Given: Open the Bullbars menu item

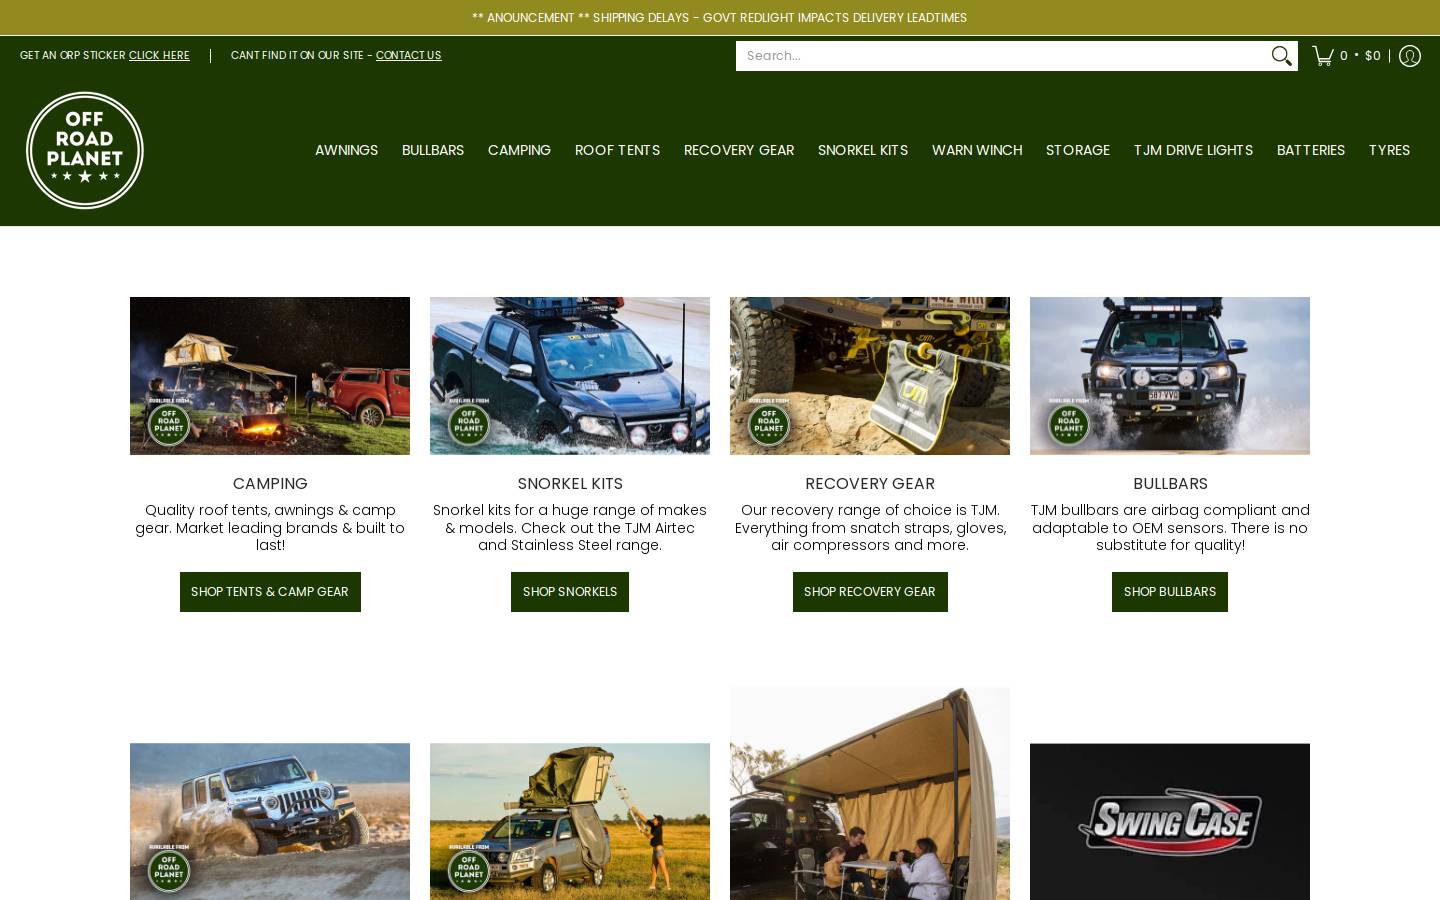Looking at the screenshot, I should pyautogui.click(x=433, y=150).
